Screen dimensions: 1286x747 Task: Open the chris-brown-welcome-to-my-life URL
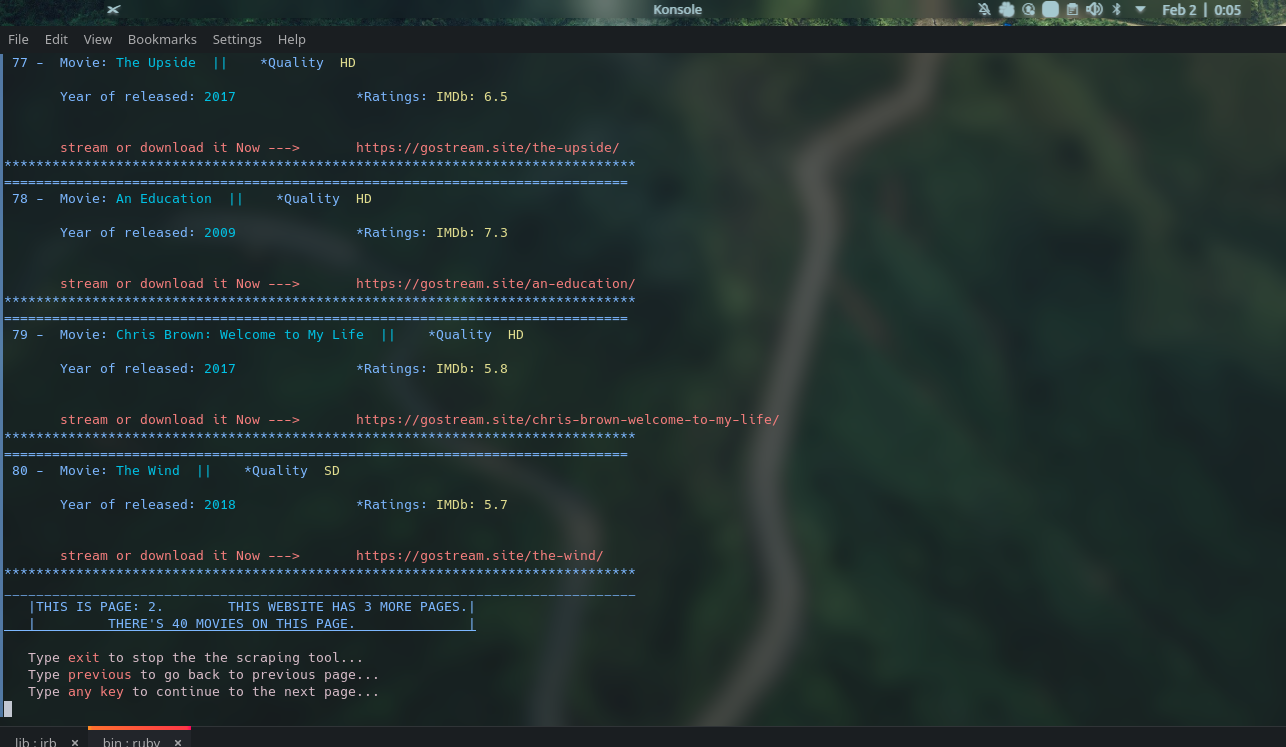click(568, 420)
